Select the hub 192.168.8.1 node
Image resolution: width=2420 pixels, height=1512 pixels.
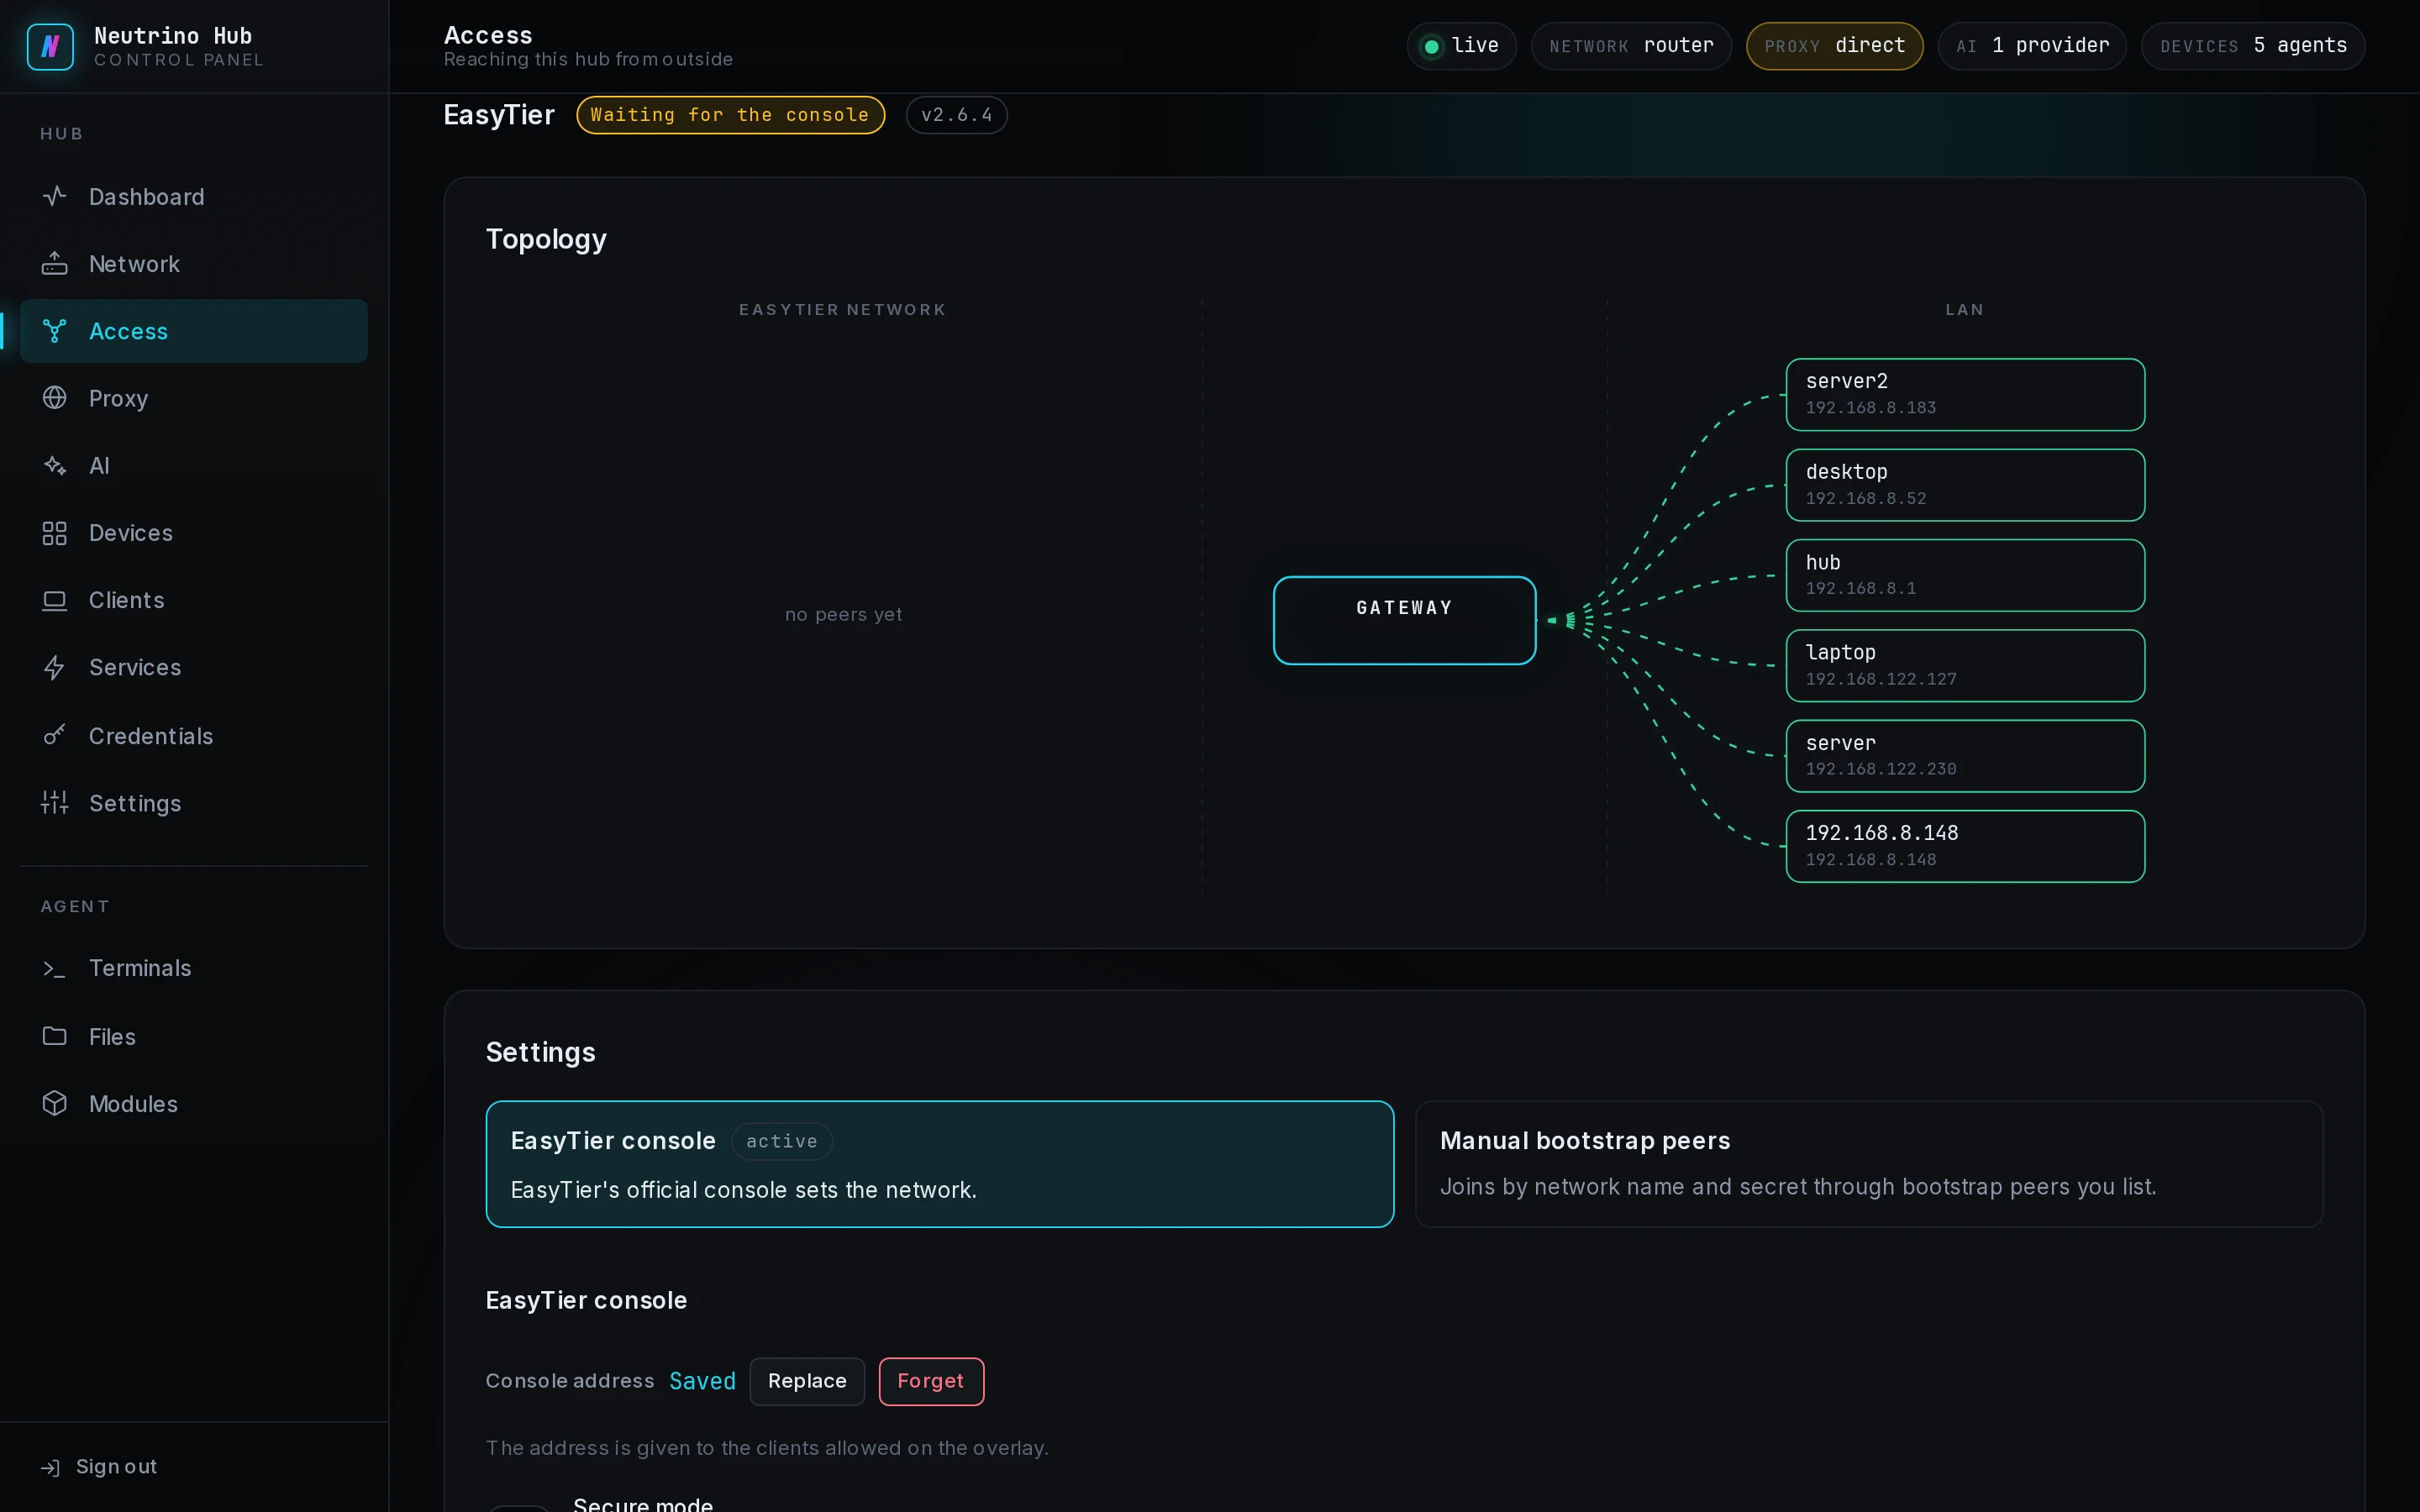pyautogui.click(x=1965, y=575)
